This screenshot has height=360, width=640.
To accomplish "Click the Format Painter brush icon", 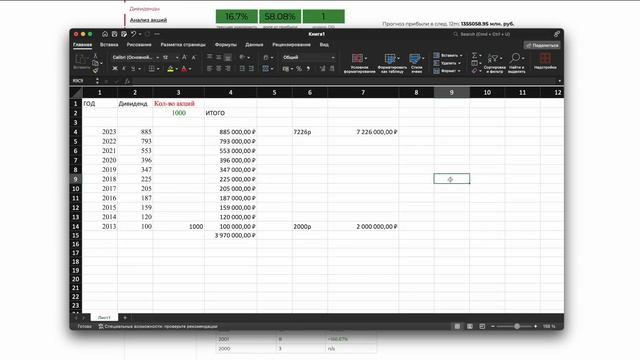I will [x=95, y=71].
